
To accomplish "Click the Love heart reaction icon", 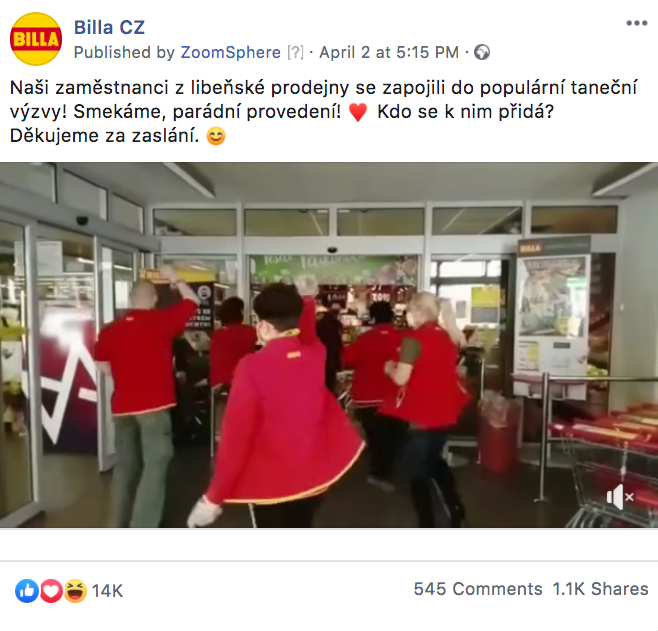I will (51, 591).
